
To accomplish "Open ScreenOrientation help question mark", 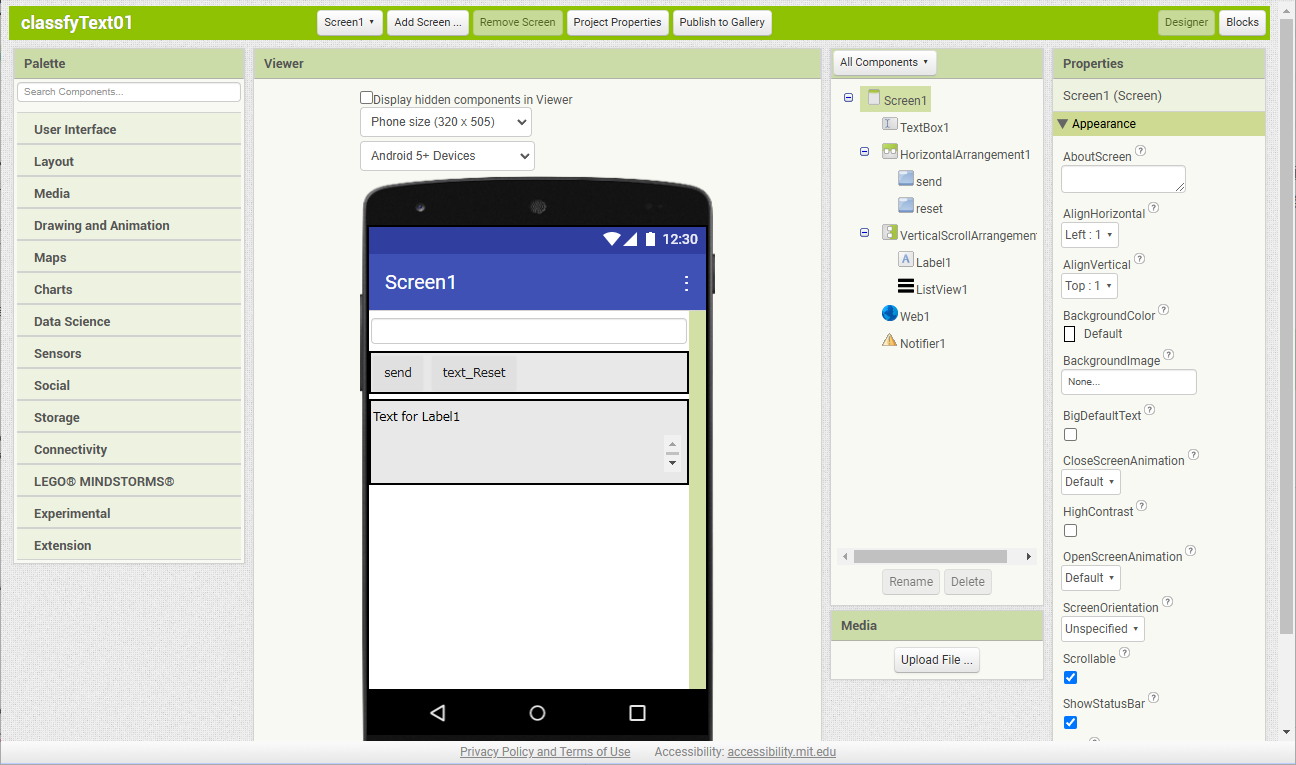I will [1168, 602].
